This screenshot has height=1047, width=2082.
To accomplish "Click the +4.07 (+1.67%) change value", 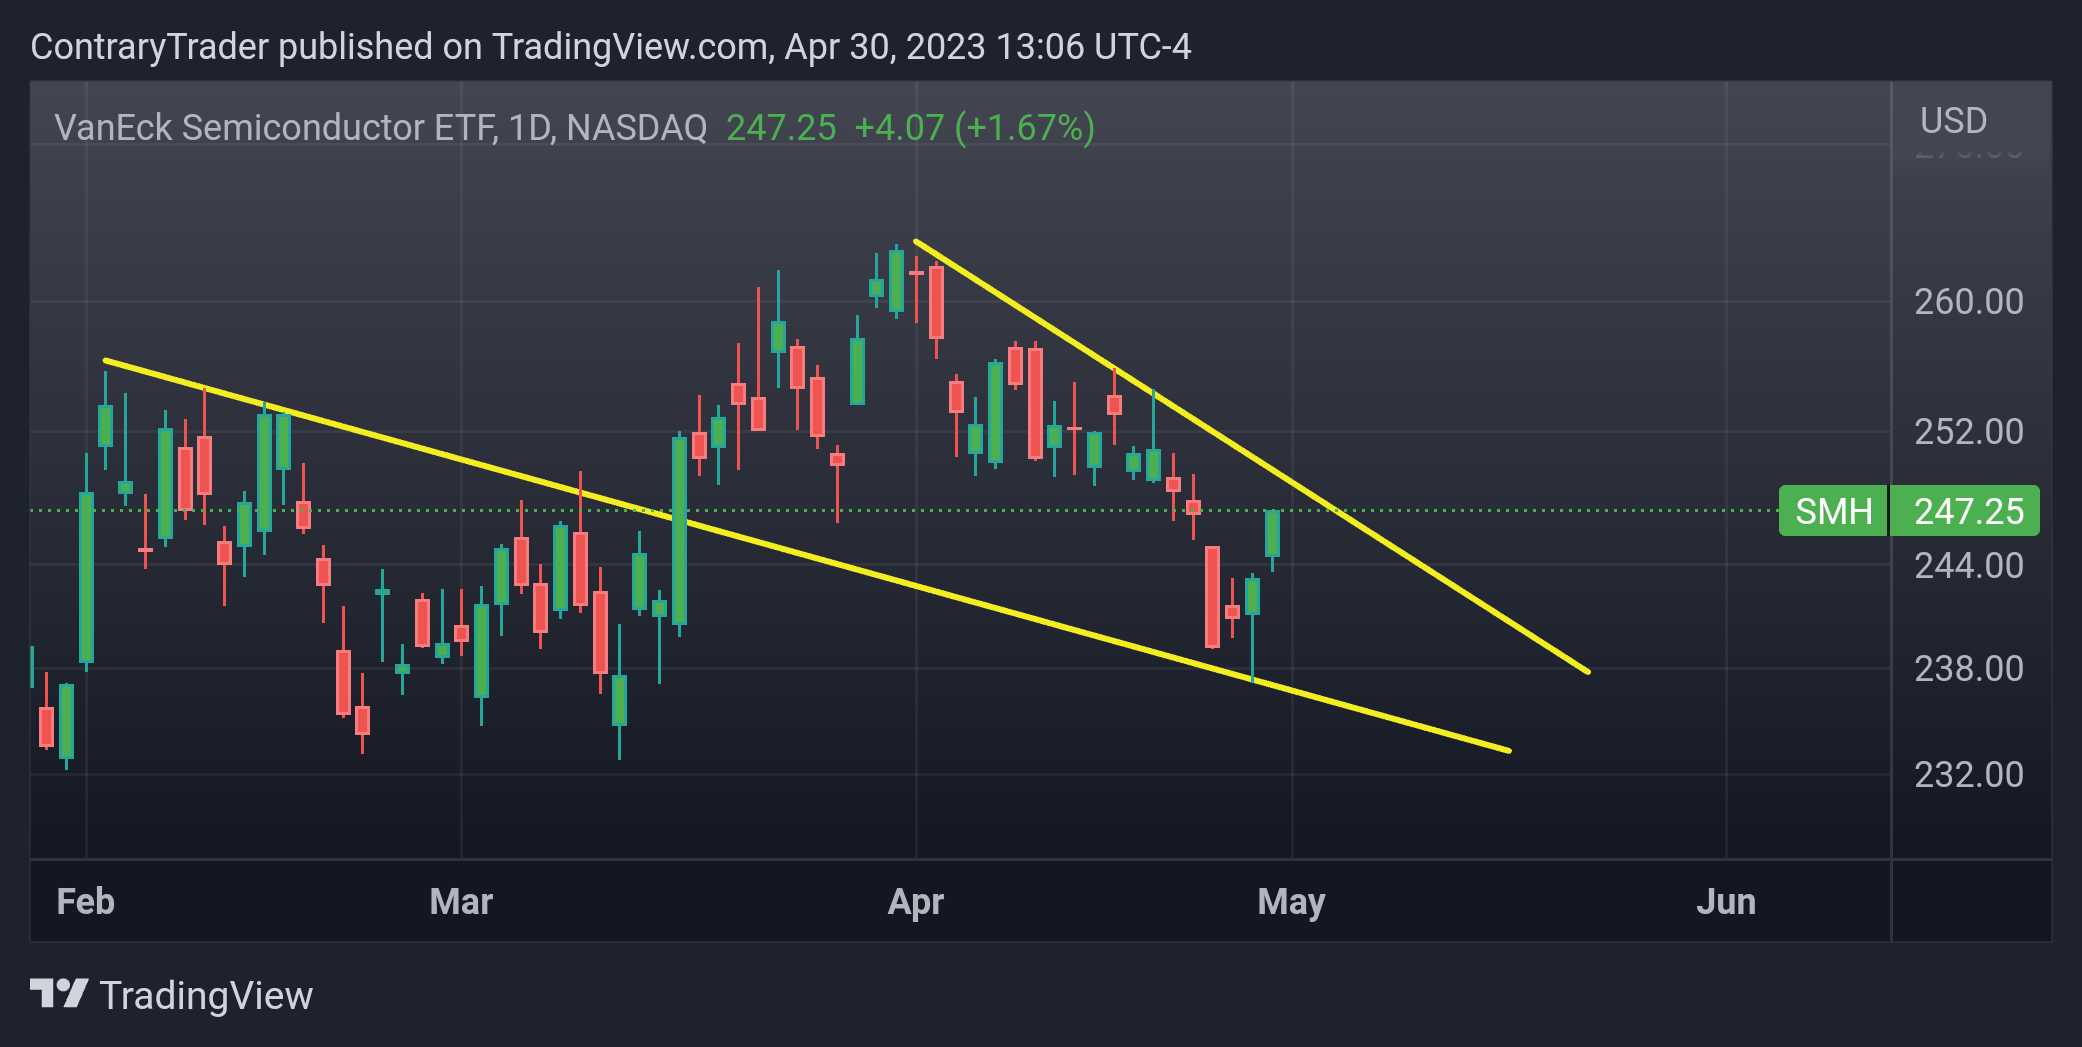I will tap(974, 128).
